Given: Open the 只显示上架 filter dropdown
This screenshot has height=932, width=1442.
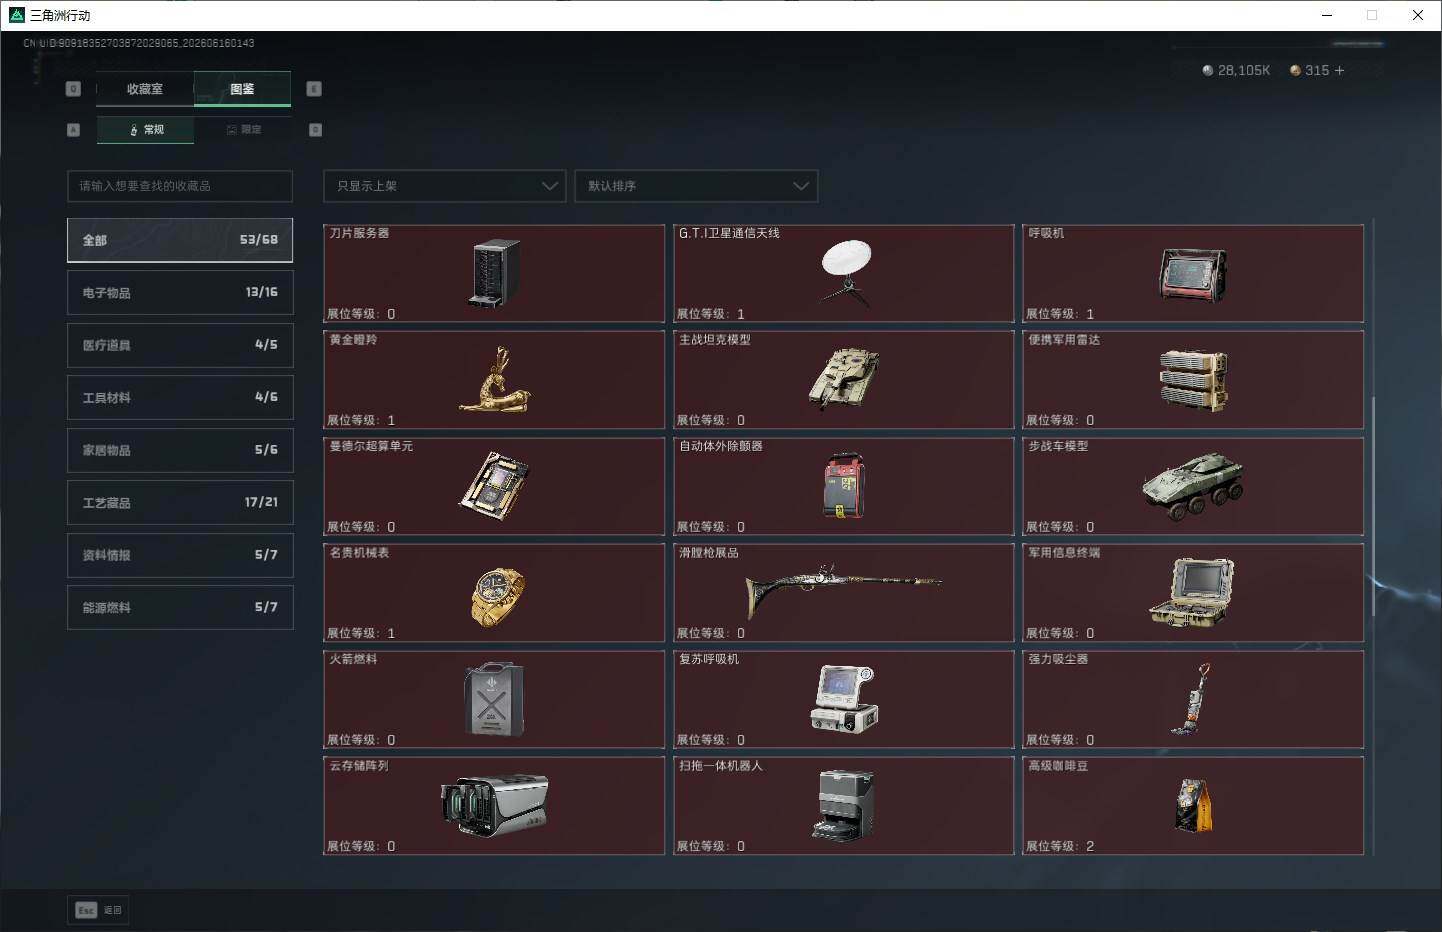Looking at the screenshot, I should tap(445, 186).
